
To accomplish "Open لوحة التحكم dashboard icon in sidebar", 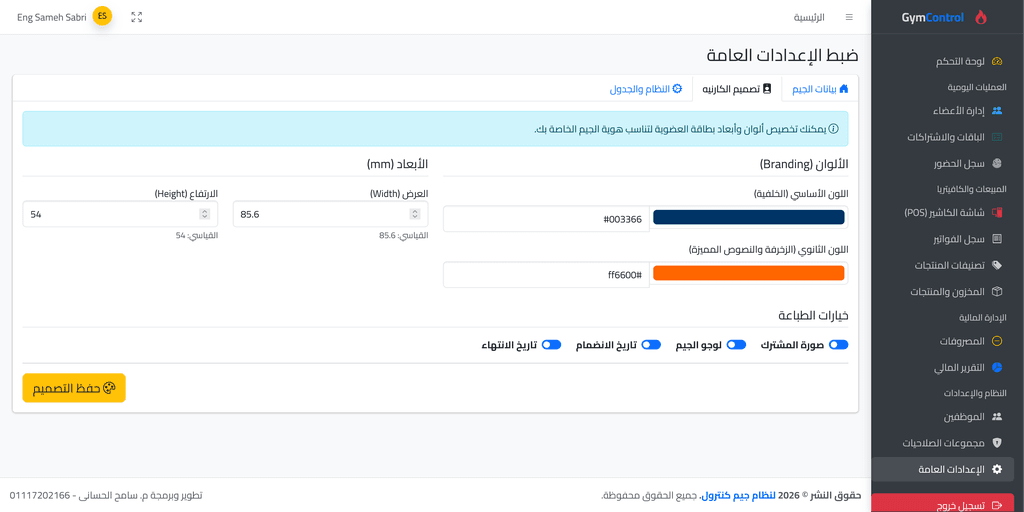I will coord(997,61).
